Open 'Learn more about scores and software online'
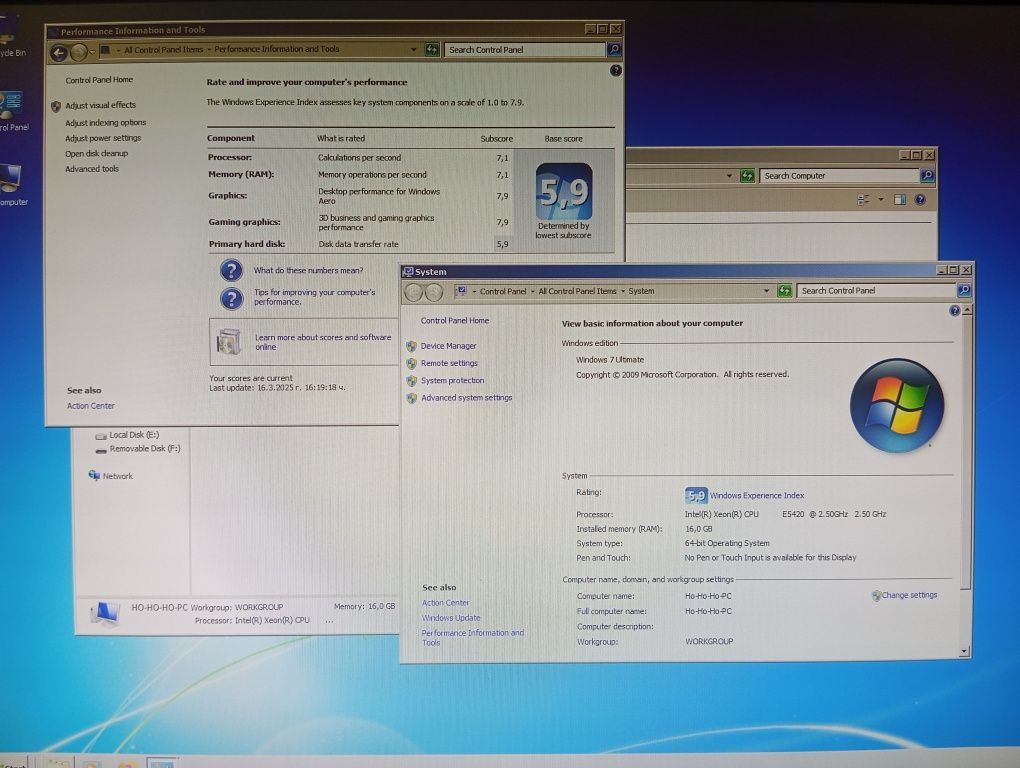1020x768 pixels. pos(323,342)
